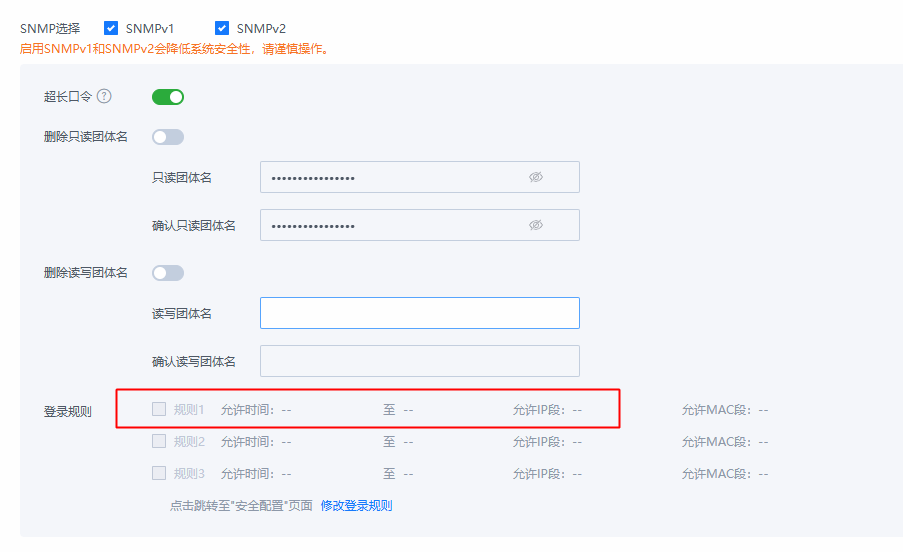
Task: Open the 修改登录规则 link
Action: point(356,506)
